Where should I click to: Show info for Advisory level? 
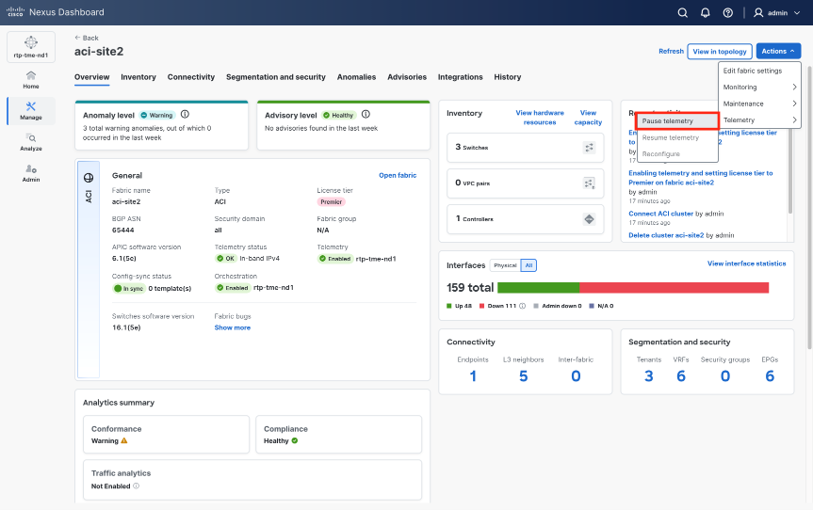(x=366, y=115)
